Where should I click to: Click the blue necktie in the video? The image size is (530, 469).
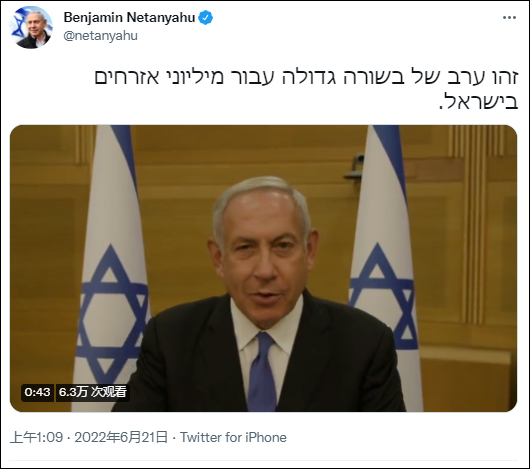pyautogui.click(x=262, y=372)
